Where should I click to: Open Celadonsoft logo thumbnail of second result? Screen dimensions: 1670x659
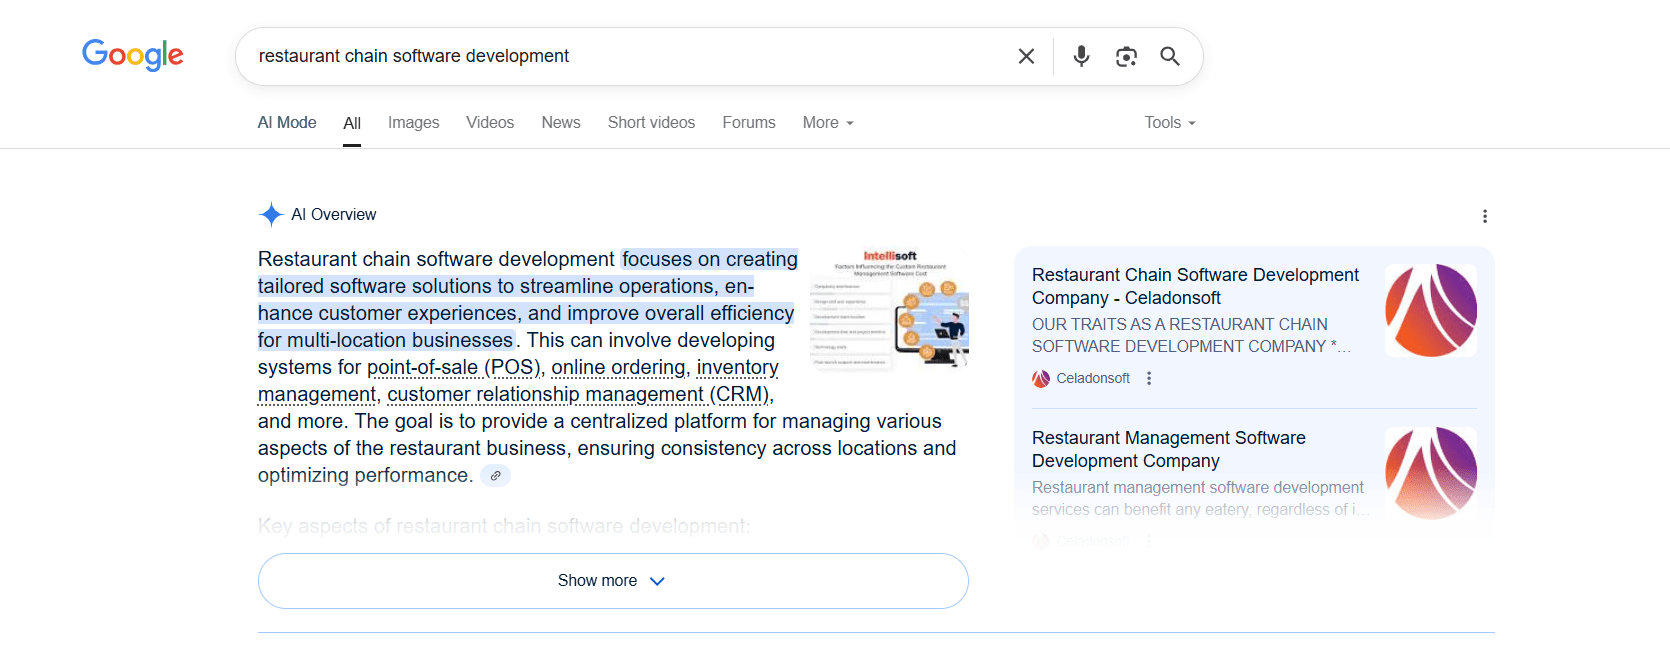pyautogui.click(x=1431, y=473)
